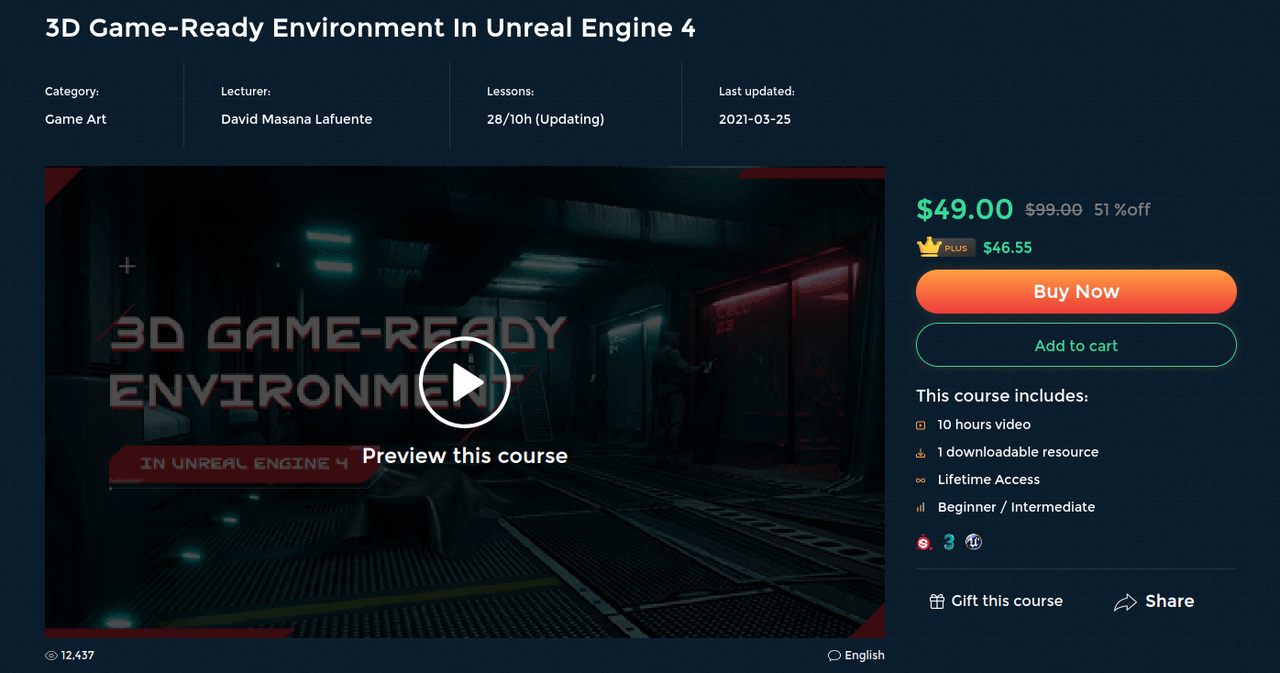Image resolution: width=1280 pixels, height=673 pixels.
Task: Click the 1 downloadable resource text
Action: 1018,452
